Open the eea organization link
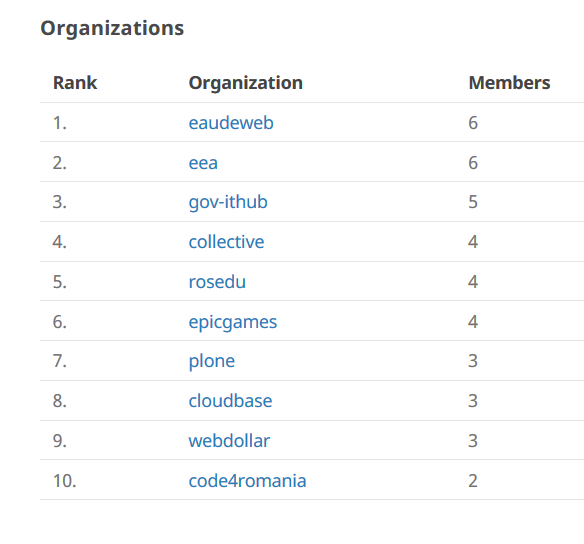 point(203,163)
